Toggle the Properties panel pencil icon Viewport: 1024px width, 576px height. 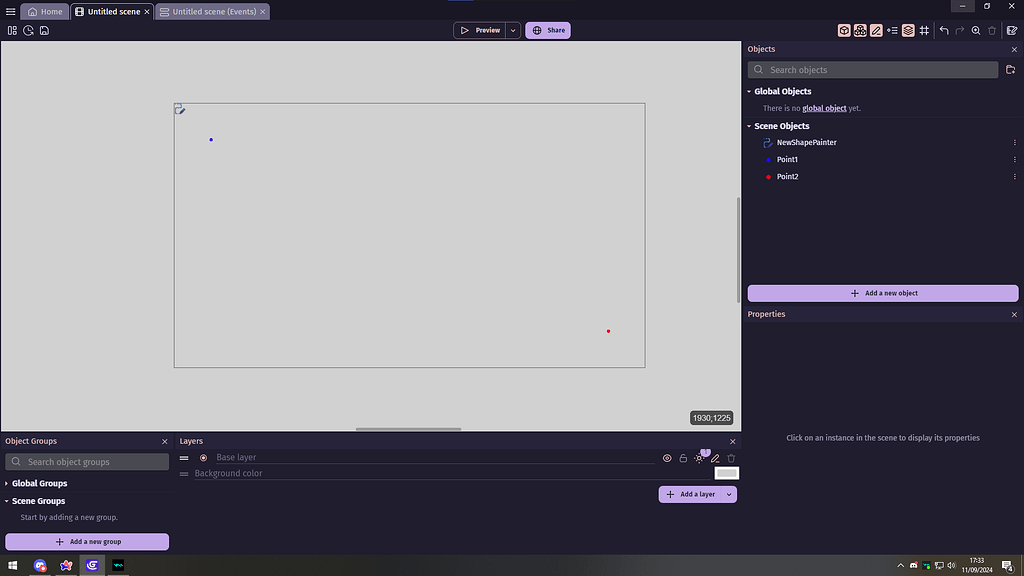[x=876, y=31]
